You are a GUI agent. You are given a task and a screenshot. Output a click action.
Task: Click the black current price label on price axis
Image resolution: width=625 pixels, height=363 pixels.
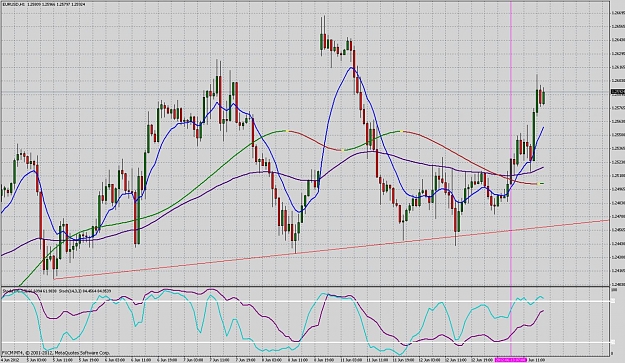point(617,92)
